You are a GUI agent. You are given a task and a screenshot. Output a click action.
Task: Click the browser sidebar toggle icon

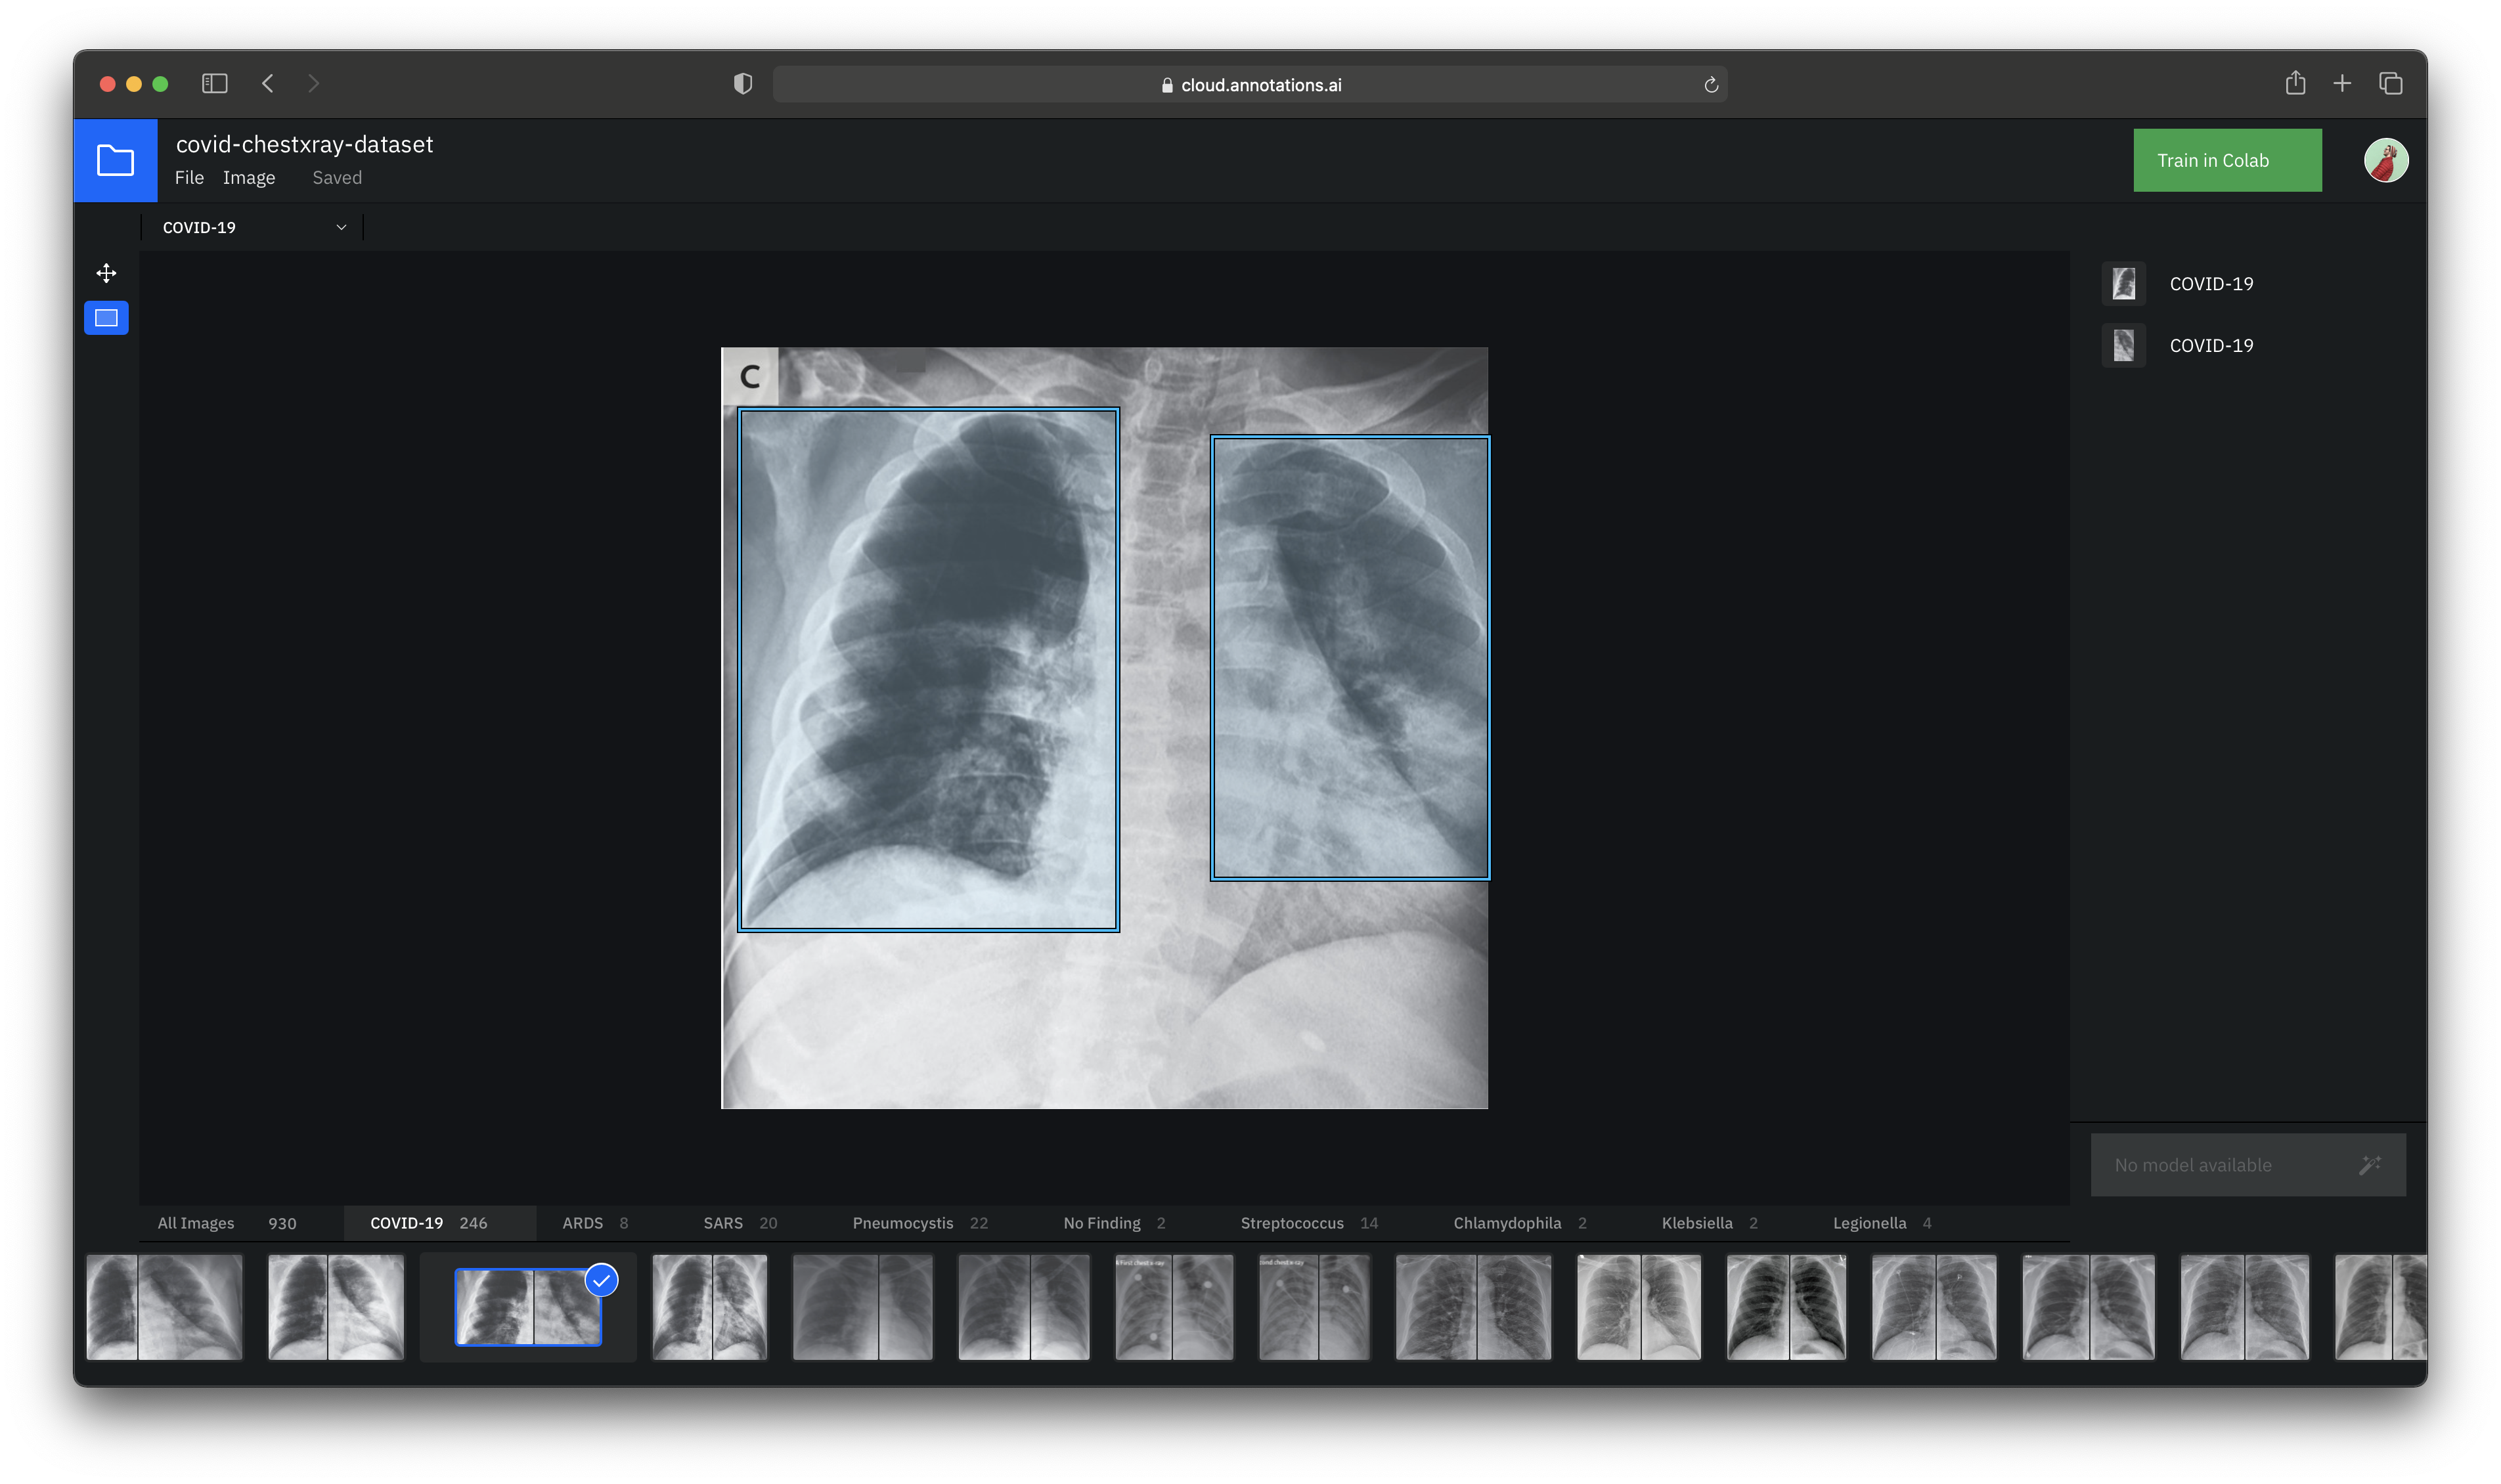pos(214,84)
